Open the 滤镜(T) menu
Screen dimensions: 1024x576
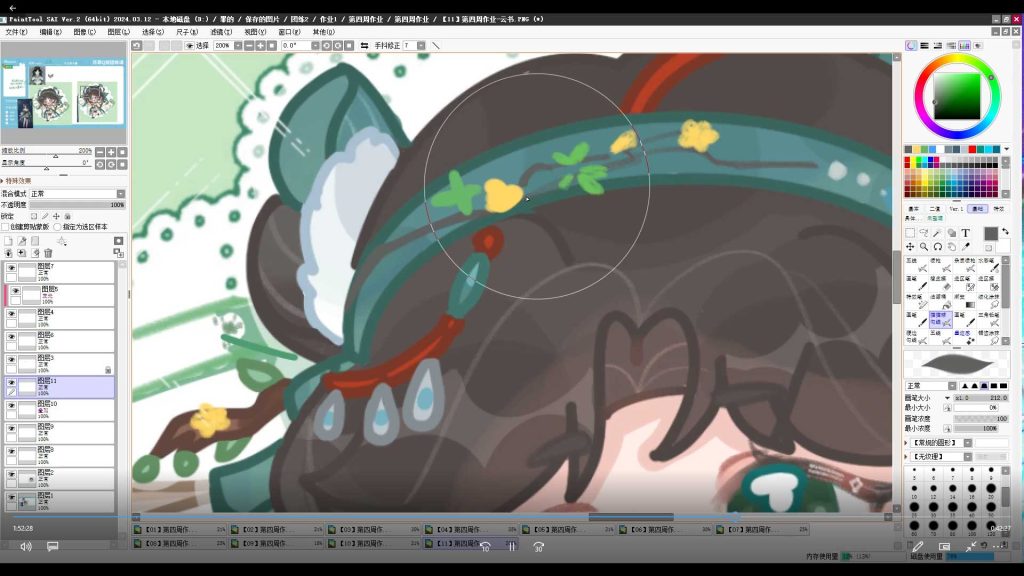[221, 31]
